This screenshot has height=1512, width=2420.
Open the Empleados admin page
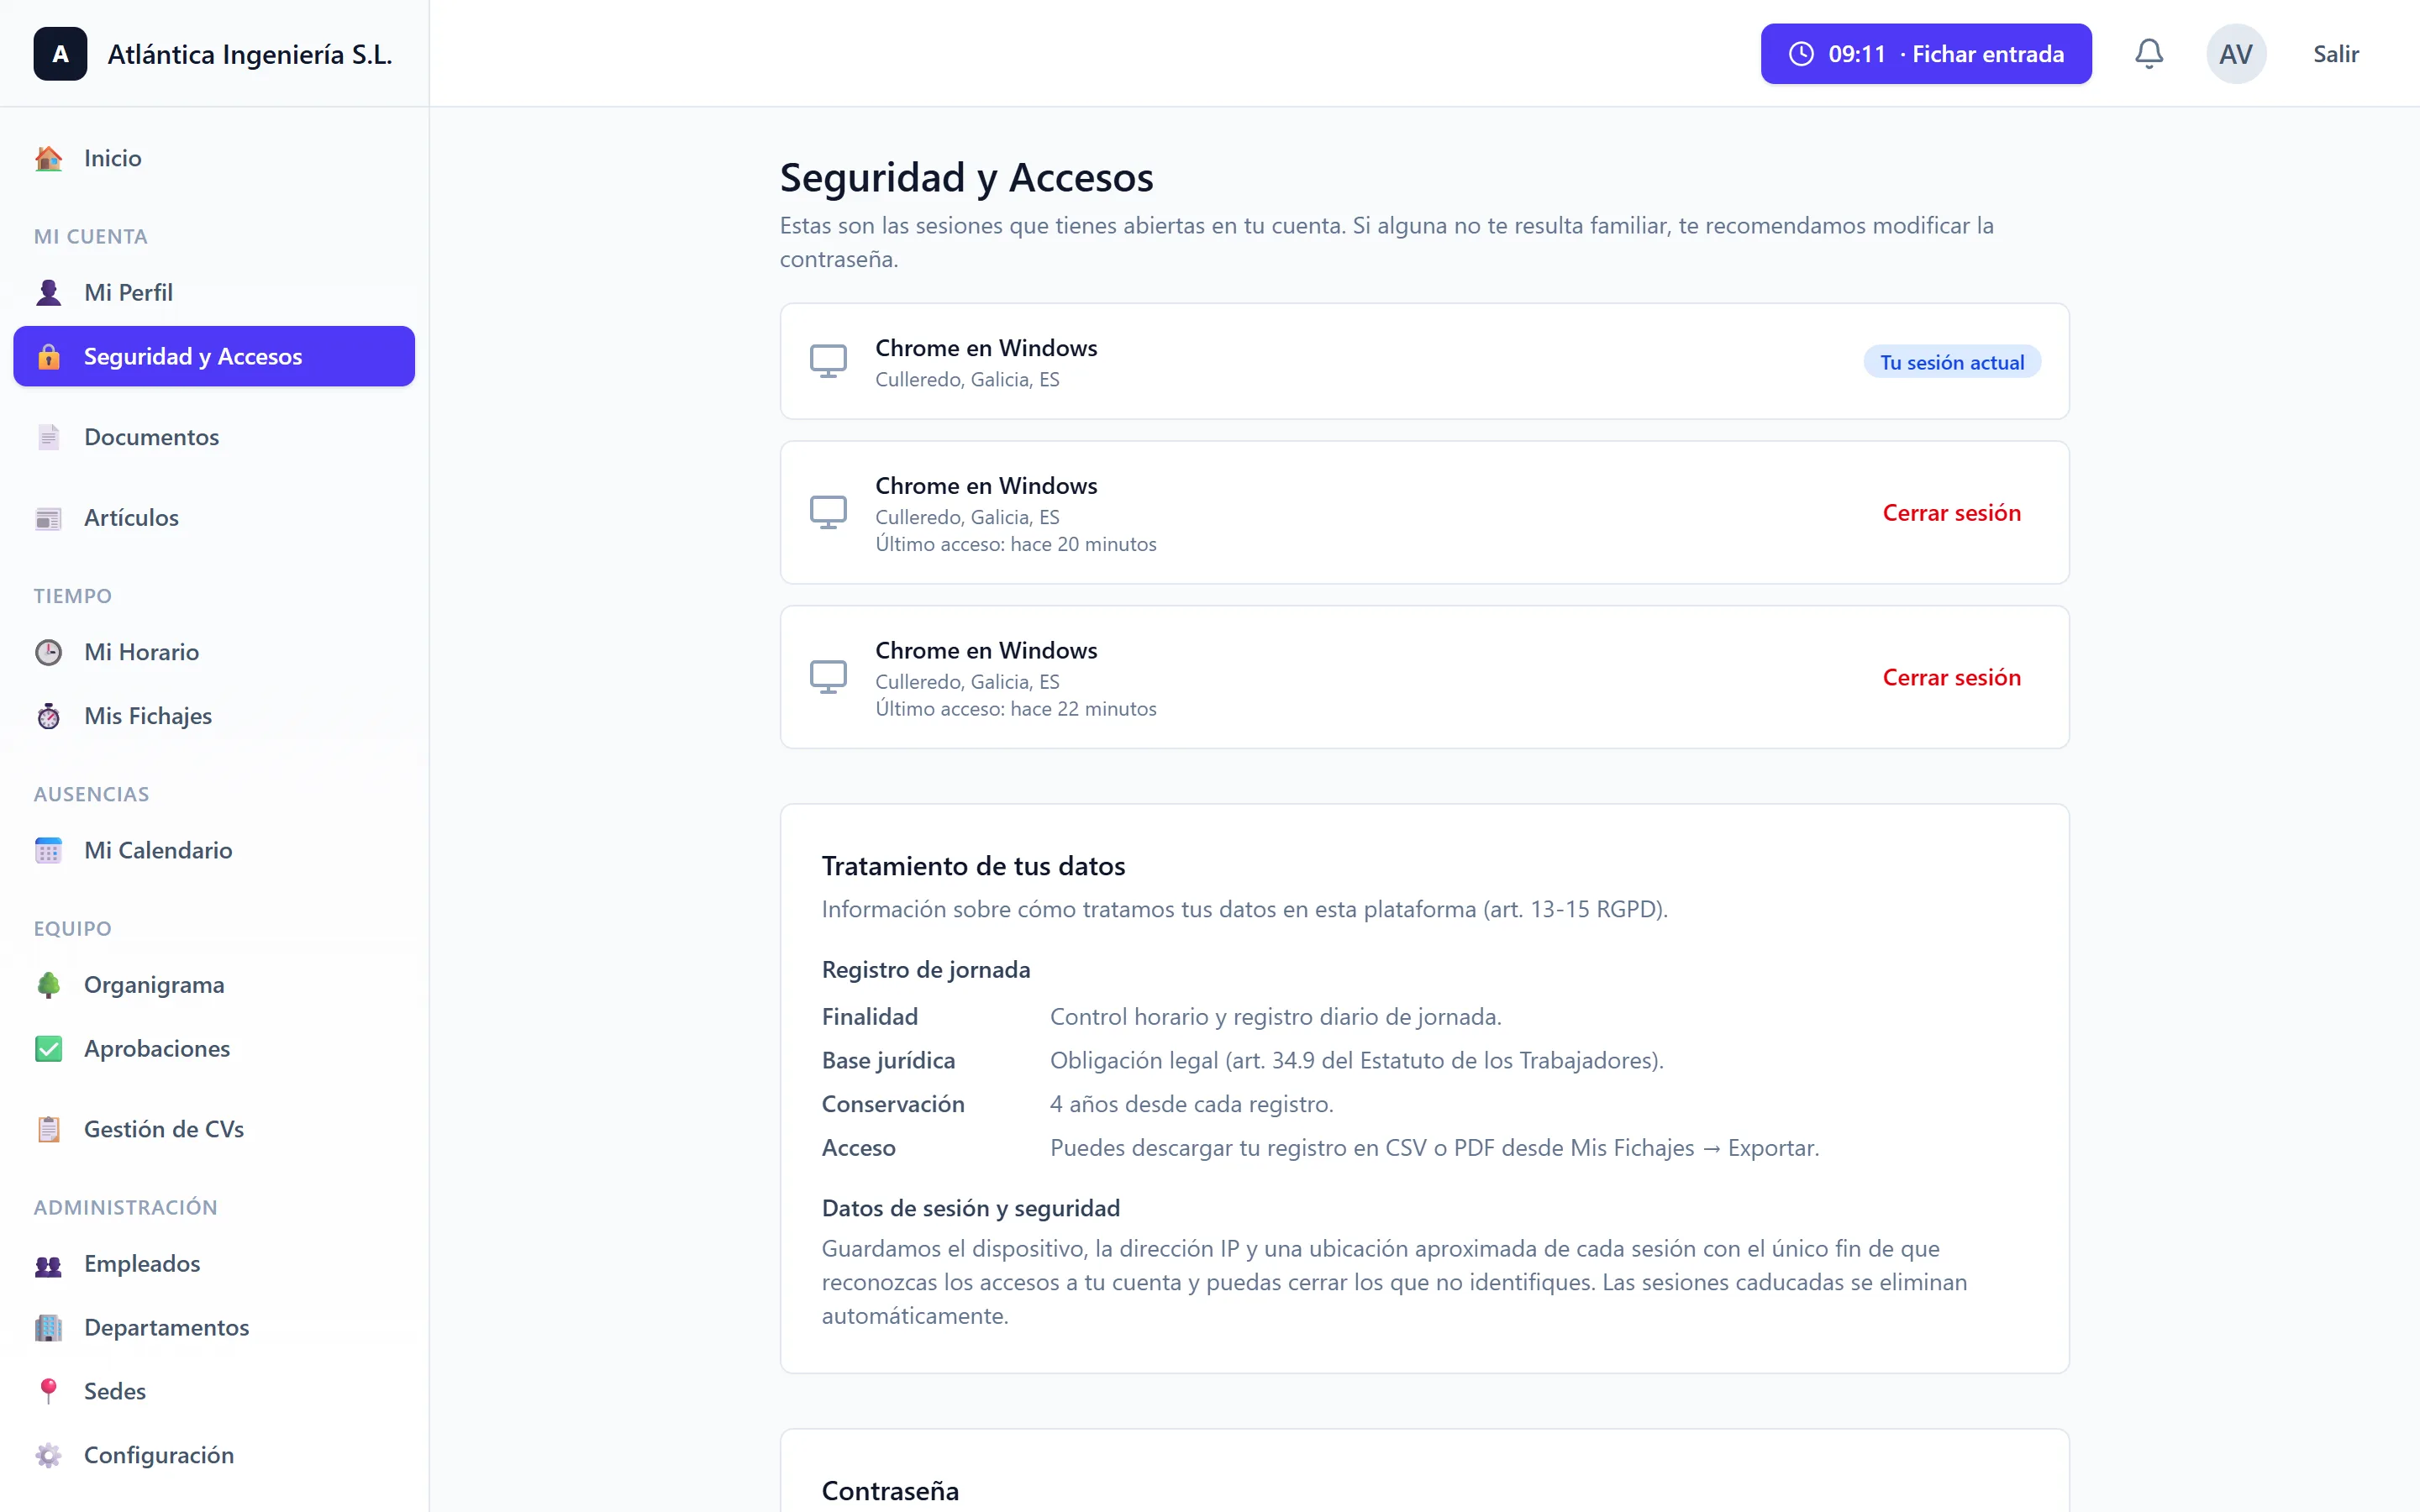214,1264
